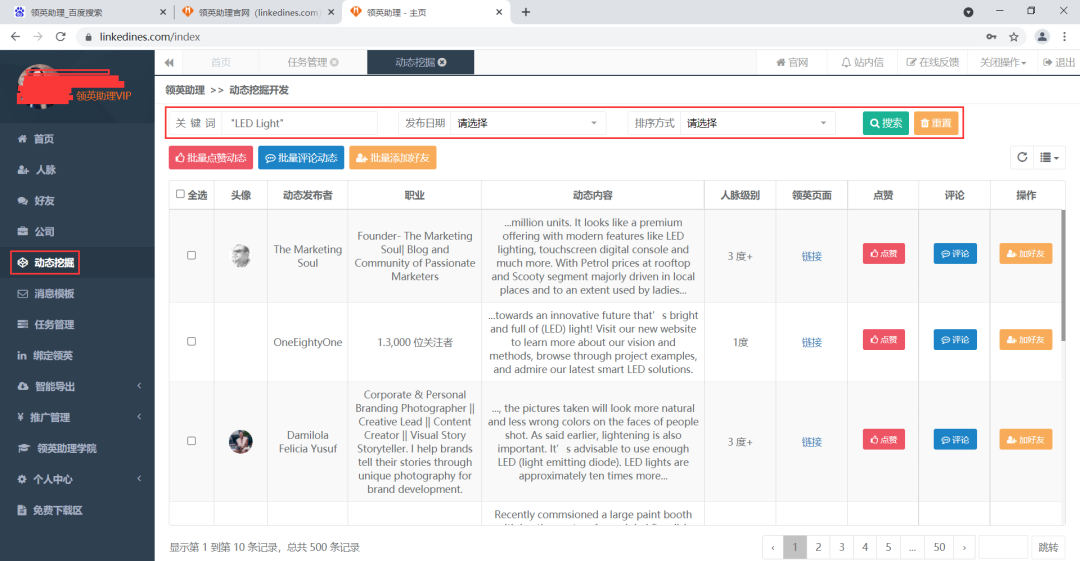The width and height of the screenshot is (1080, 561).
Task: Click 批量点赞动态 button
Action: [211, 158]
